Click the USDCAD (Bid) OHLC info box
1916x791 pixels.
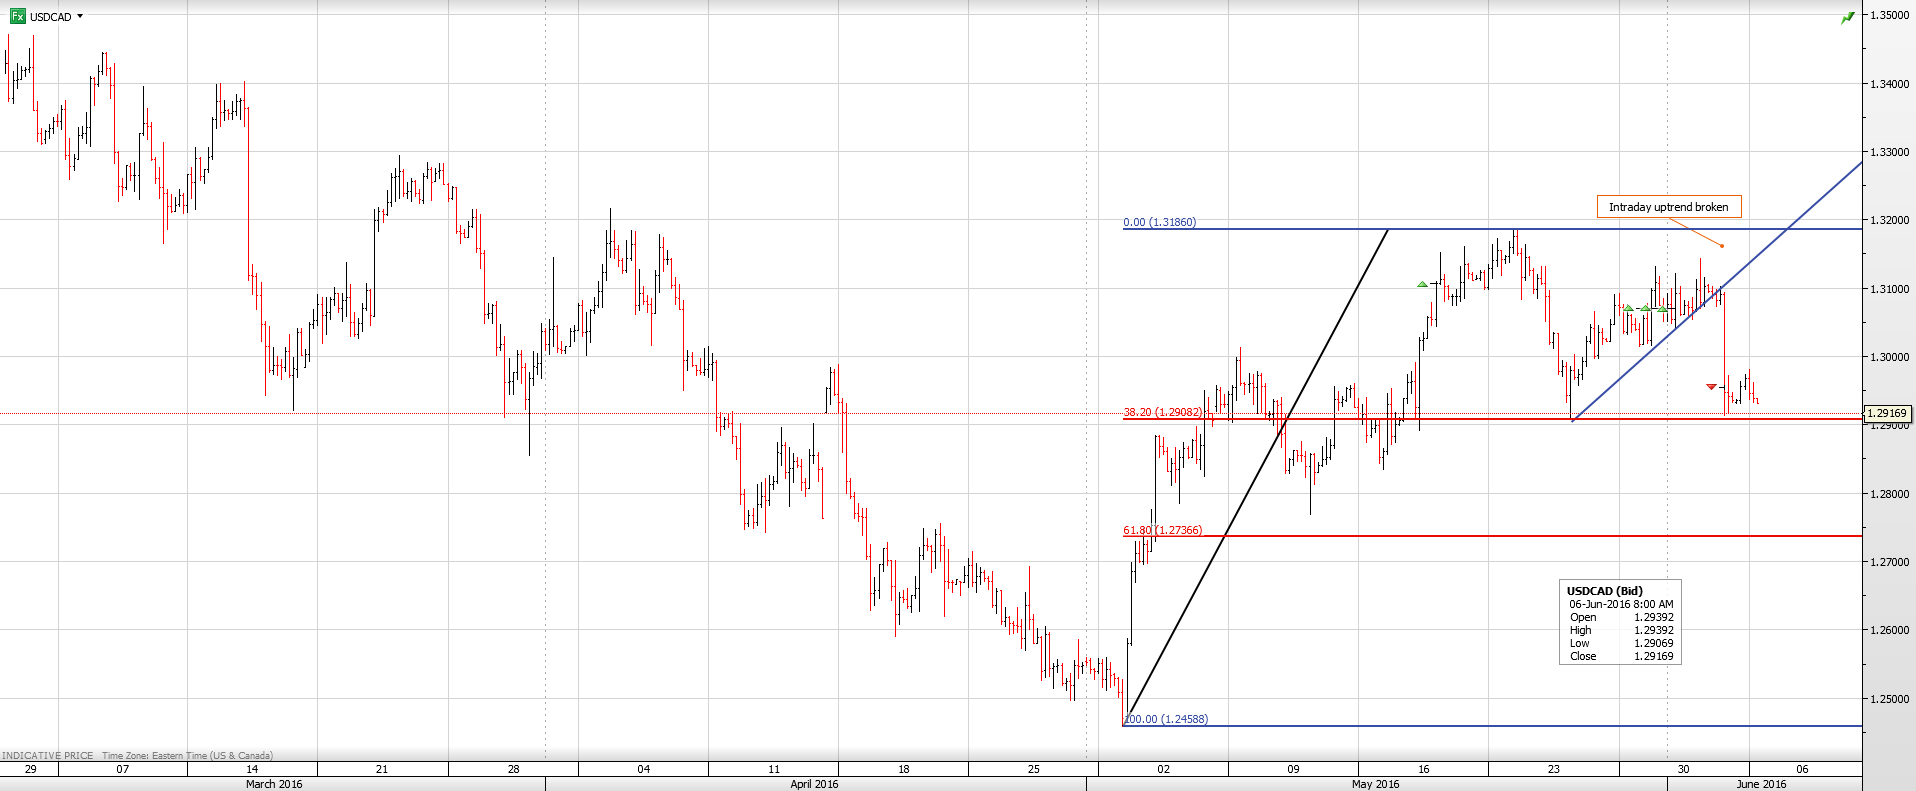(x=1620, y=623)
